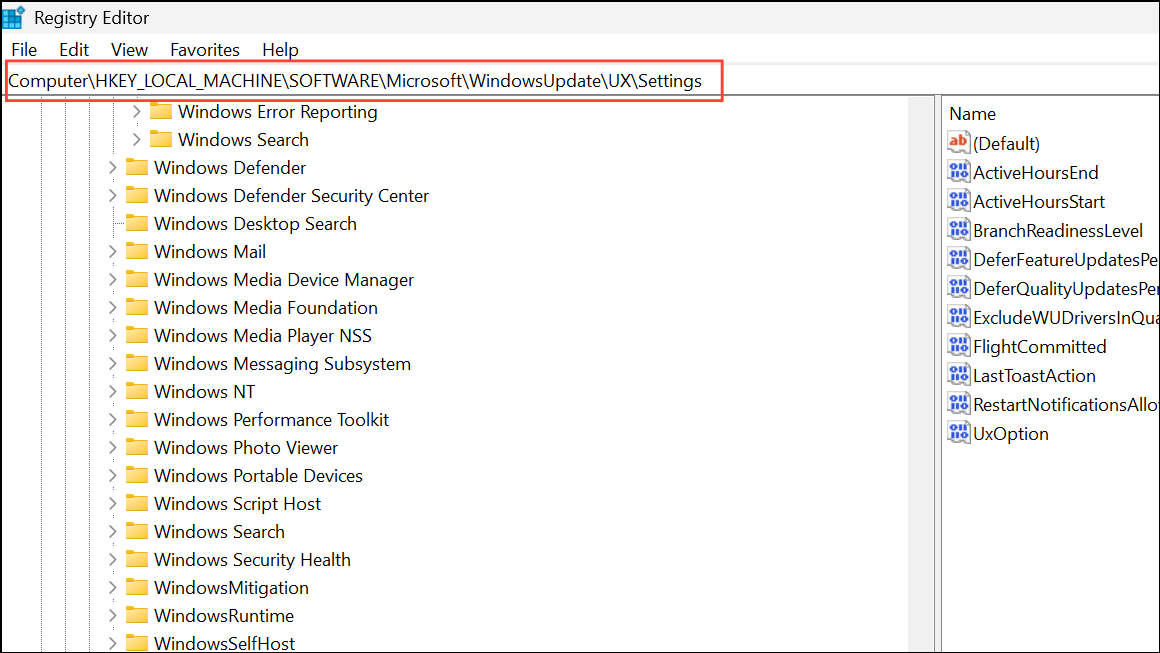Click the (Default) string value icon
1160x653 pixels.
tap(959, 142)
